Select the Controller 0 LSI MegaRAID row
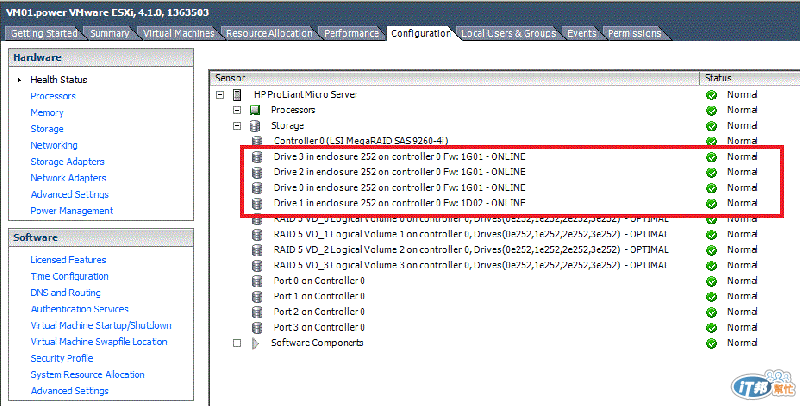800x406 pixels. pyautogui.click(x=361, y=141)
